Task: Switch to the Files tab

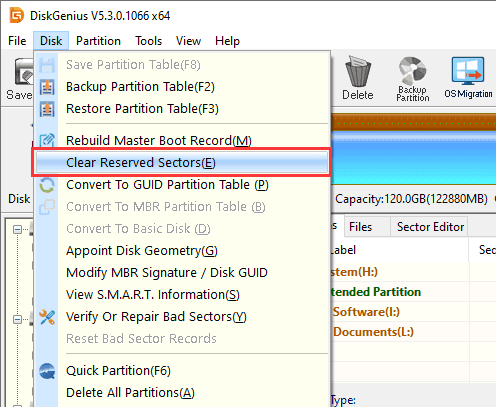Action: tap(360, 227)
